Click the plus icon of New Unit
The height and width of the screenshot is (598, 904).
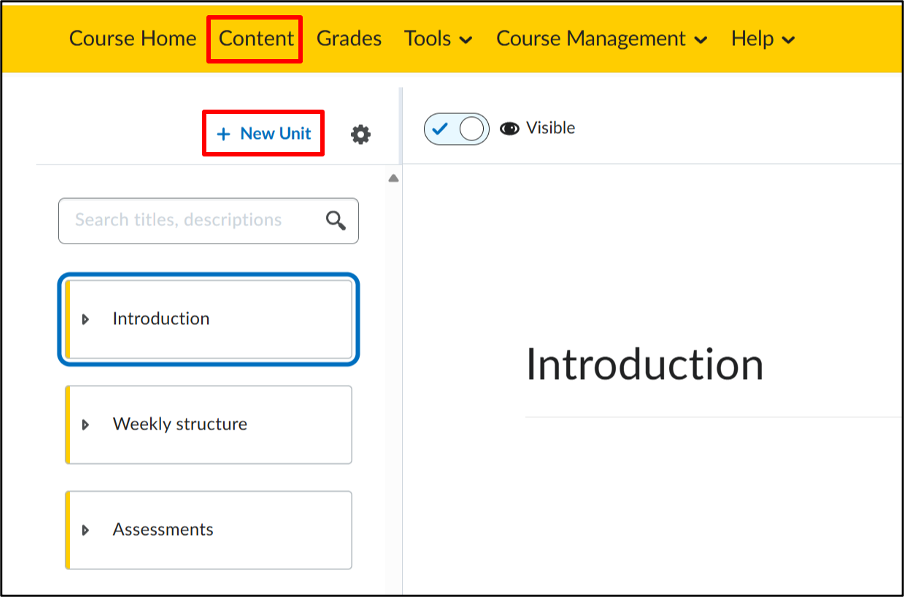223,134
